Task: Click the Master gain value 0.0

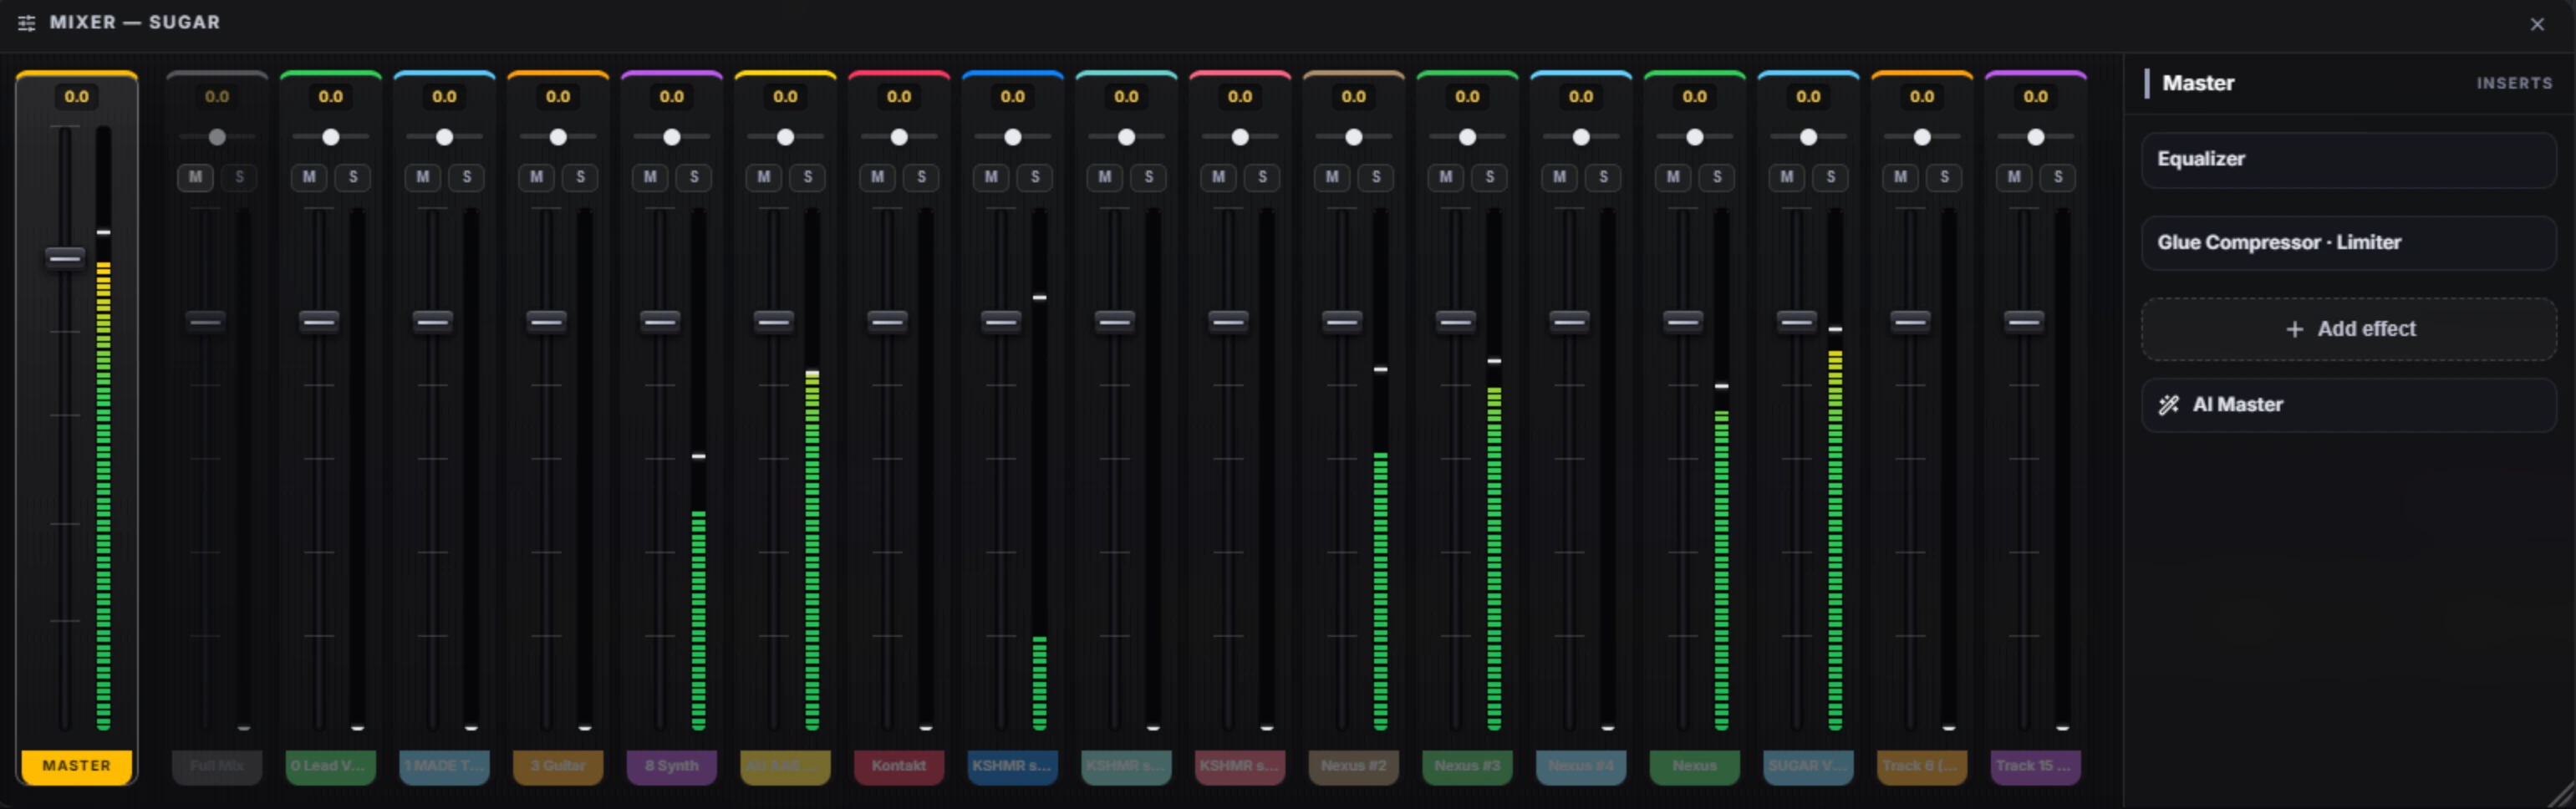Action: [x=76, y=97]
